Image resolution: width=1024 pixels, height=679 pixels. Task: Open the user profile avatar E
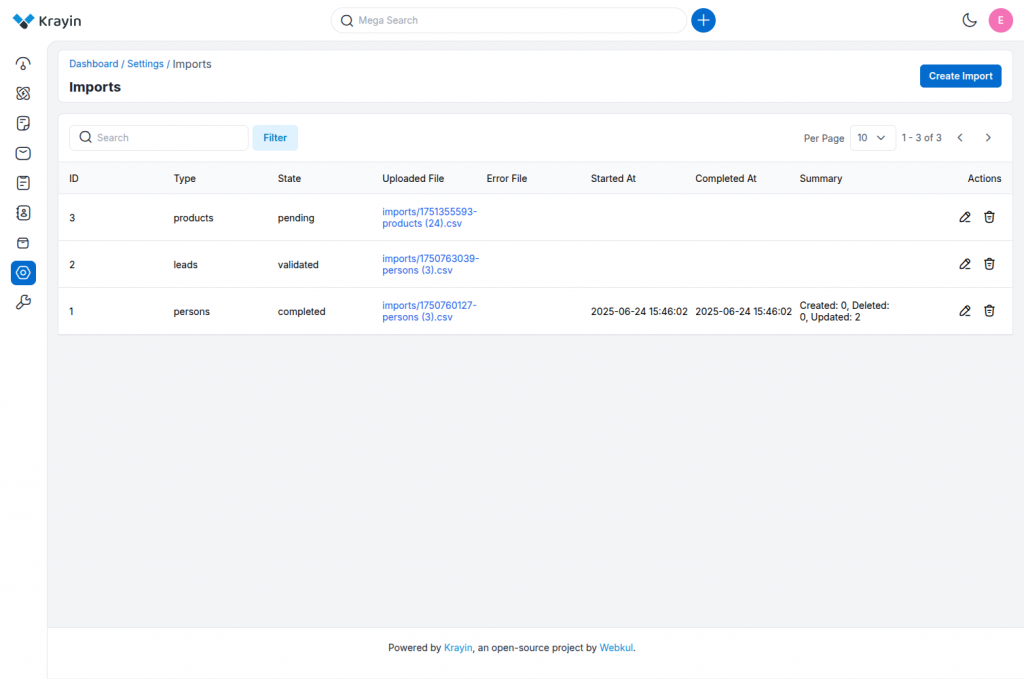pos(1000,20)
